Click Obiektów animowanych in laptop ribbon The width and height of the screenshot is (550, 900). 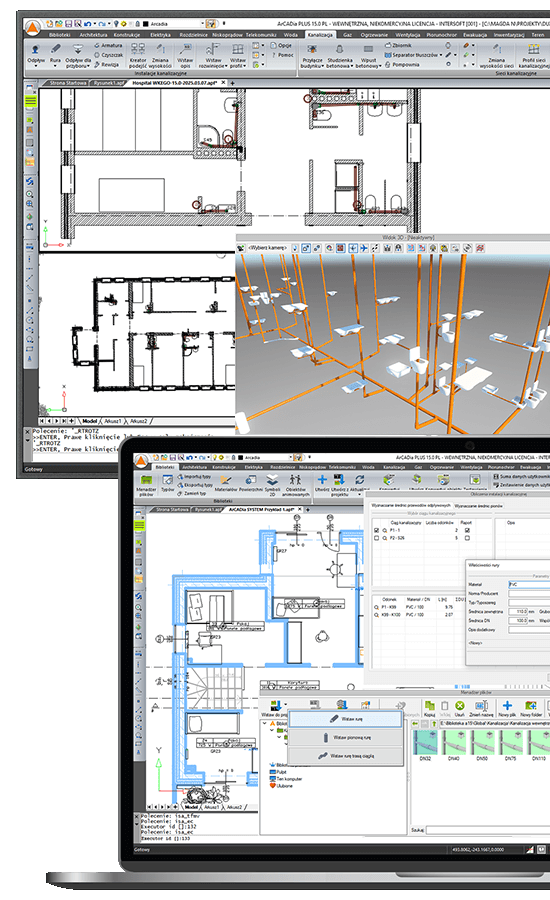295,485
